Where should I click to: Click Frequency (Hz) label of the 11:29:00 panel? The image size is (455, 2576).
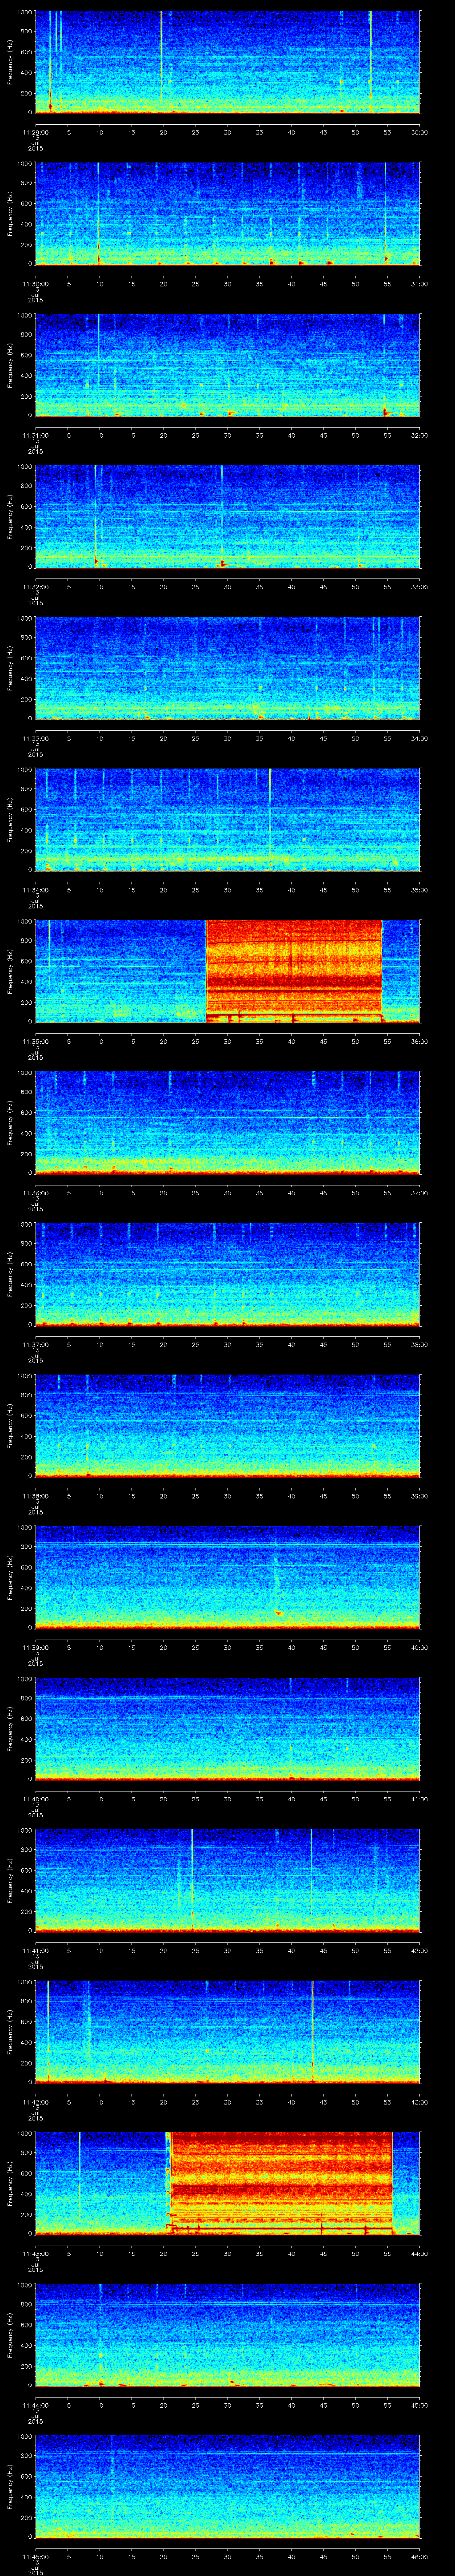tap(10, 62)
